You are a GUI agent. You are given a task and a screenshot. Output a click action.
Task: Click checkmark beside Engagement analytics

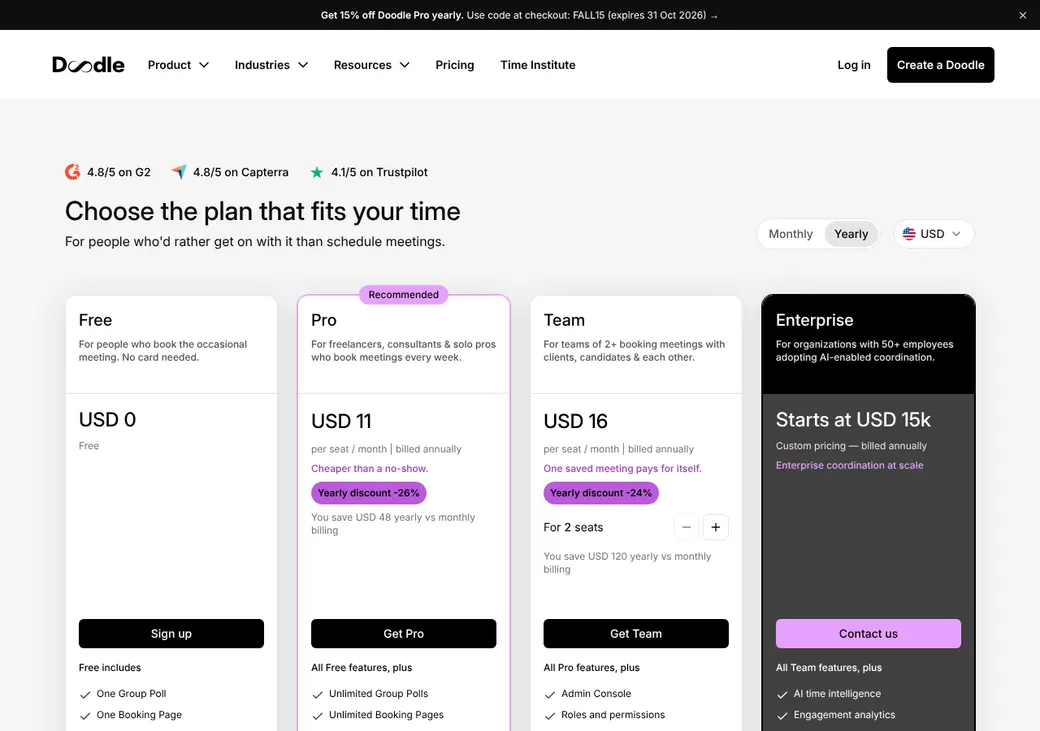click(x=782, y=716)
